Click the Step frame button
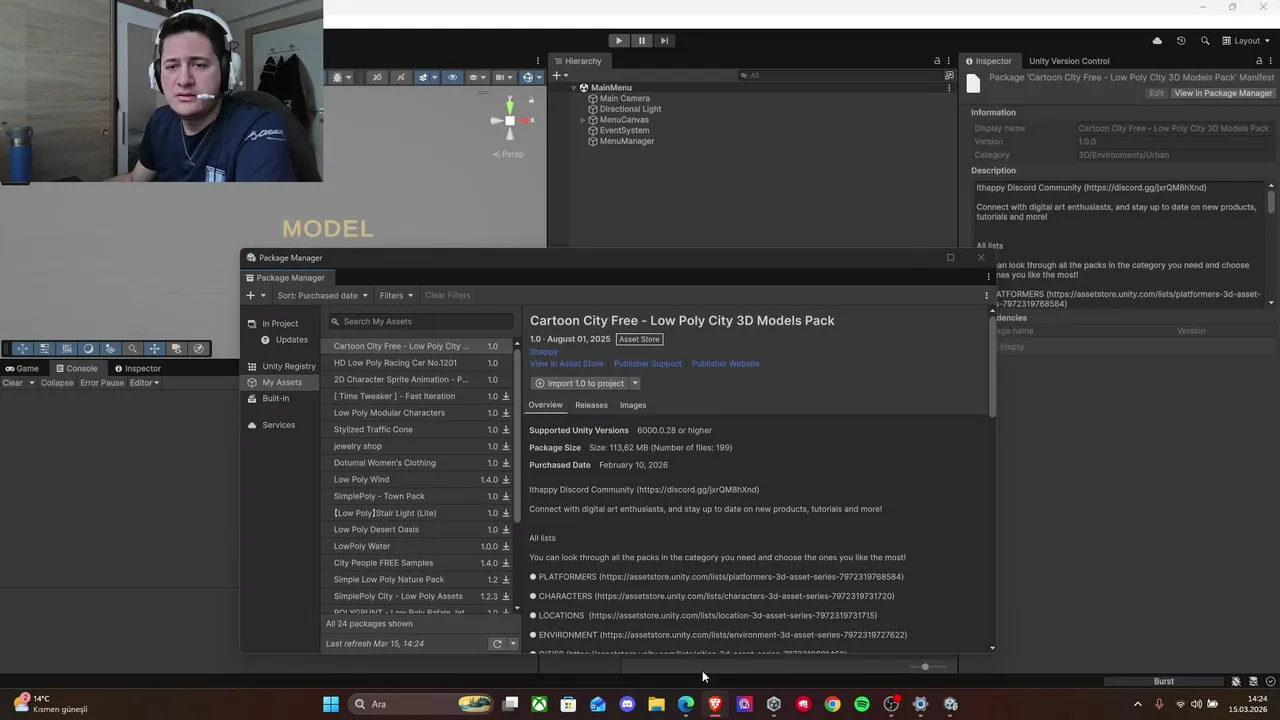Image resolution: width=1280 pixels, height=720 pixels. point(664,41)
